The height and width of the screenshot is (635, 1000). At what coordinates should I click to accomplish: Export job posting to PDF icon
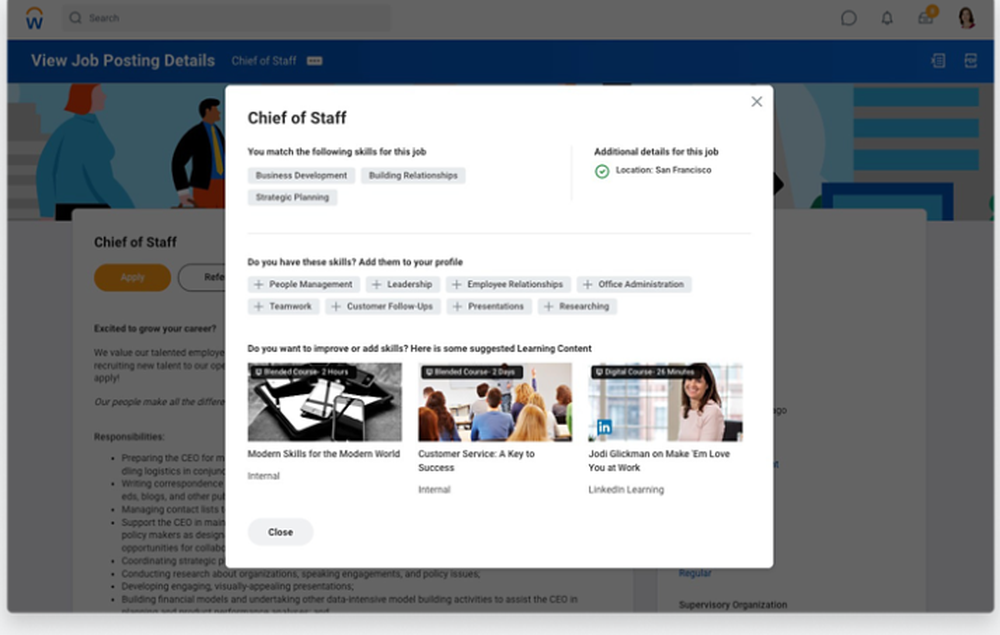[x=971, y=61]
